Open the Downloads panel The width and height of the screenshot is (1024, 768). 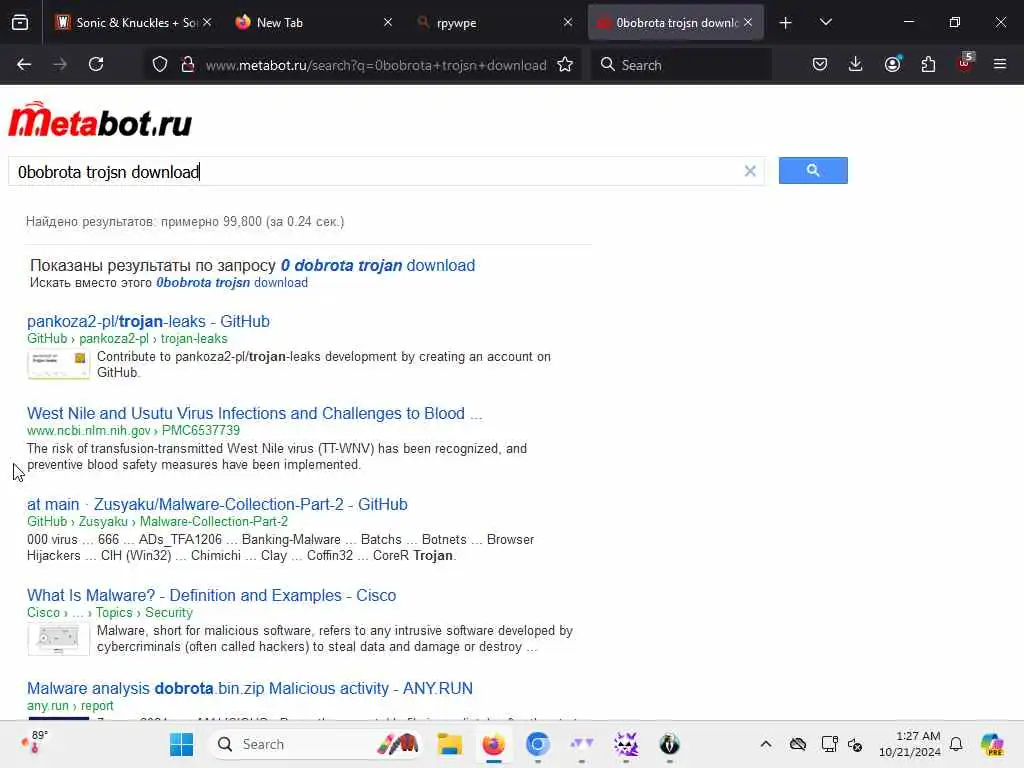(856, 64)
